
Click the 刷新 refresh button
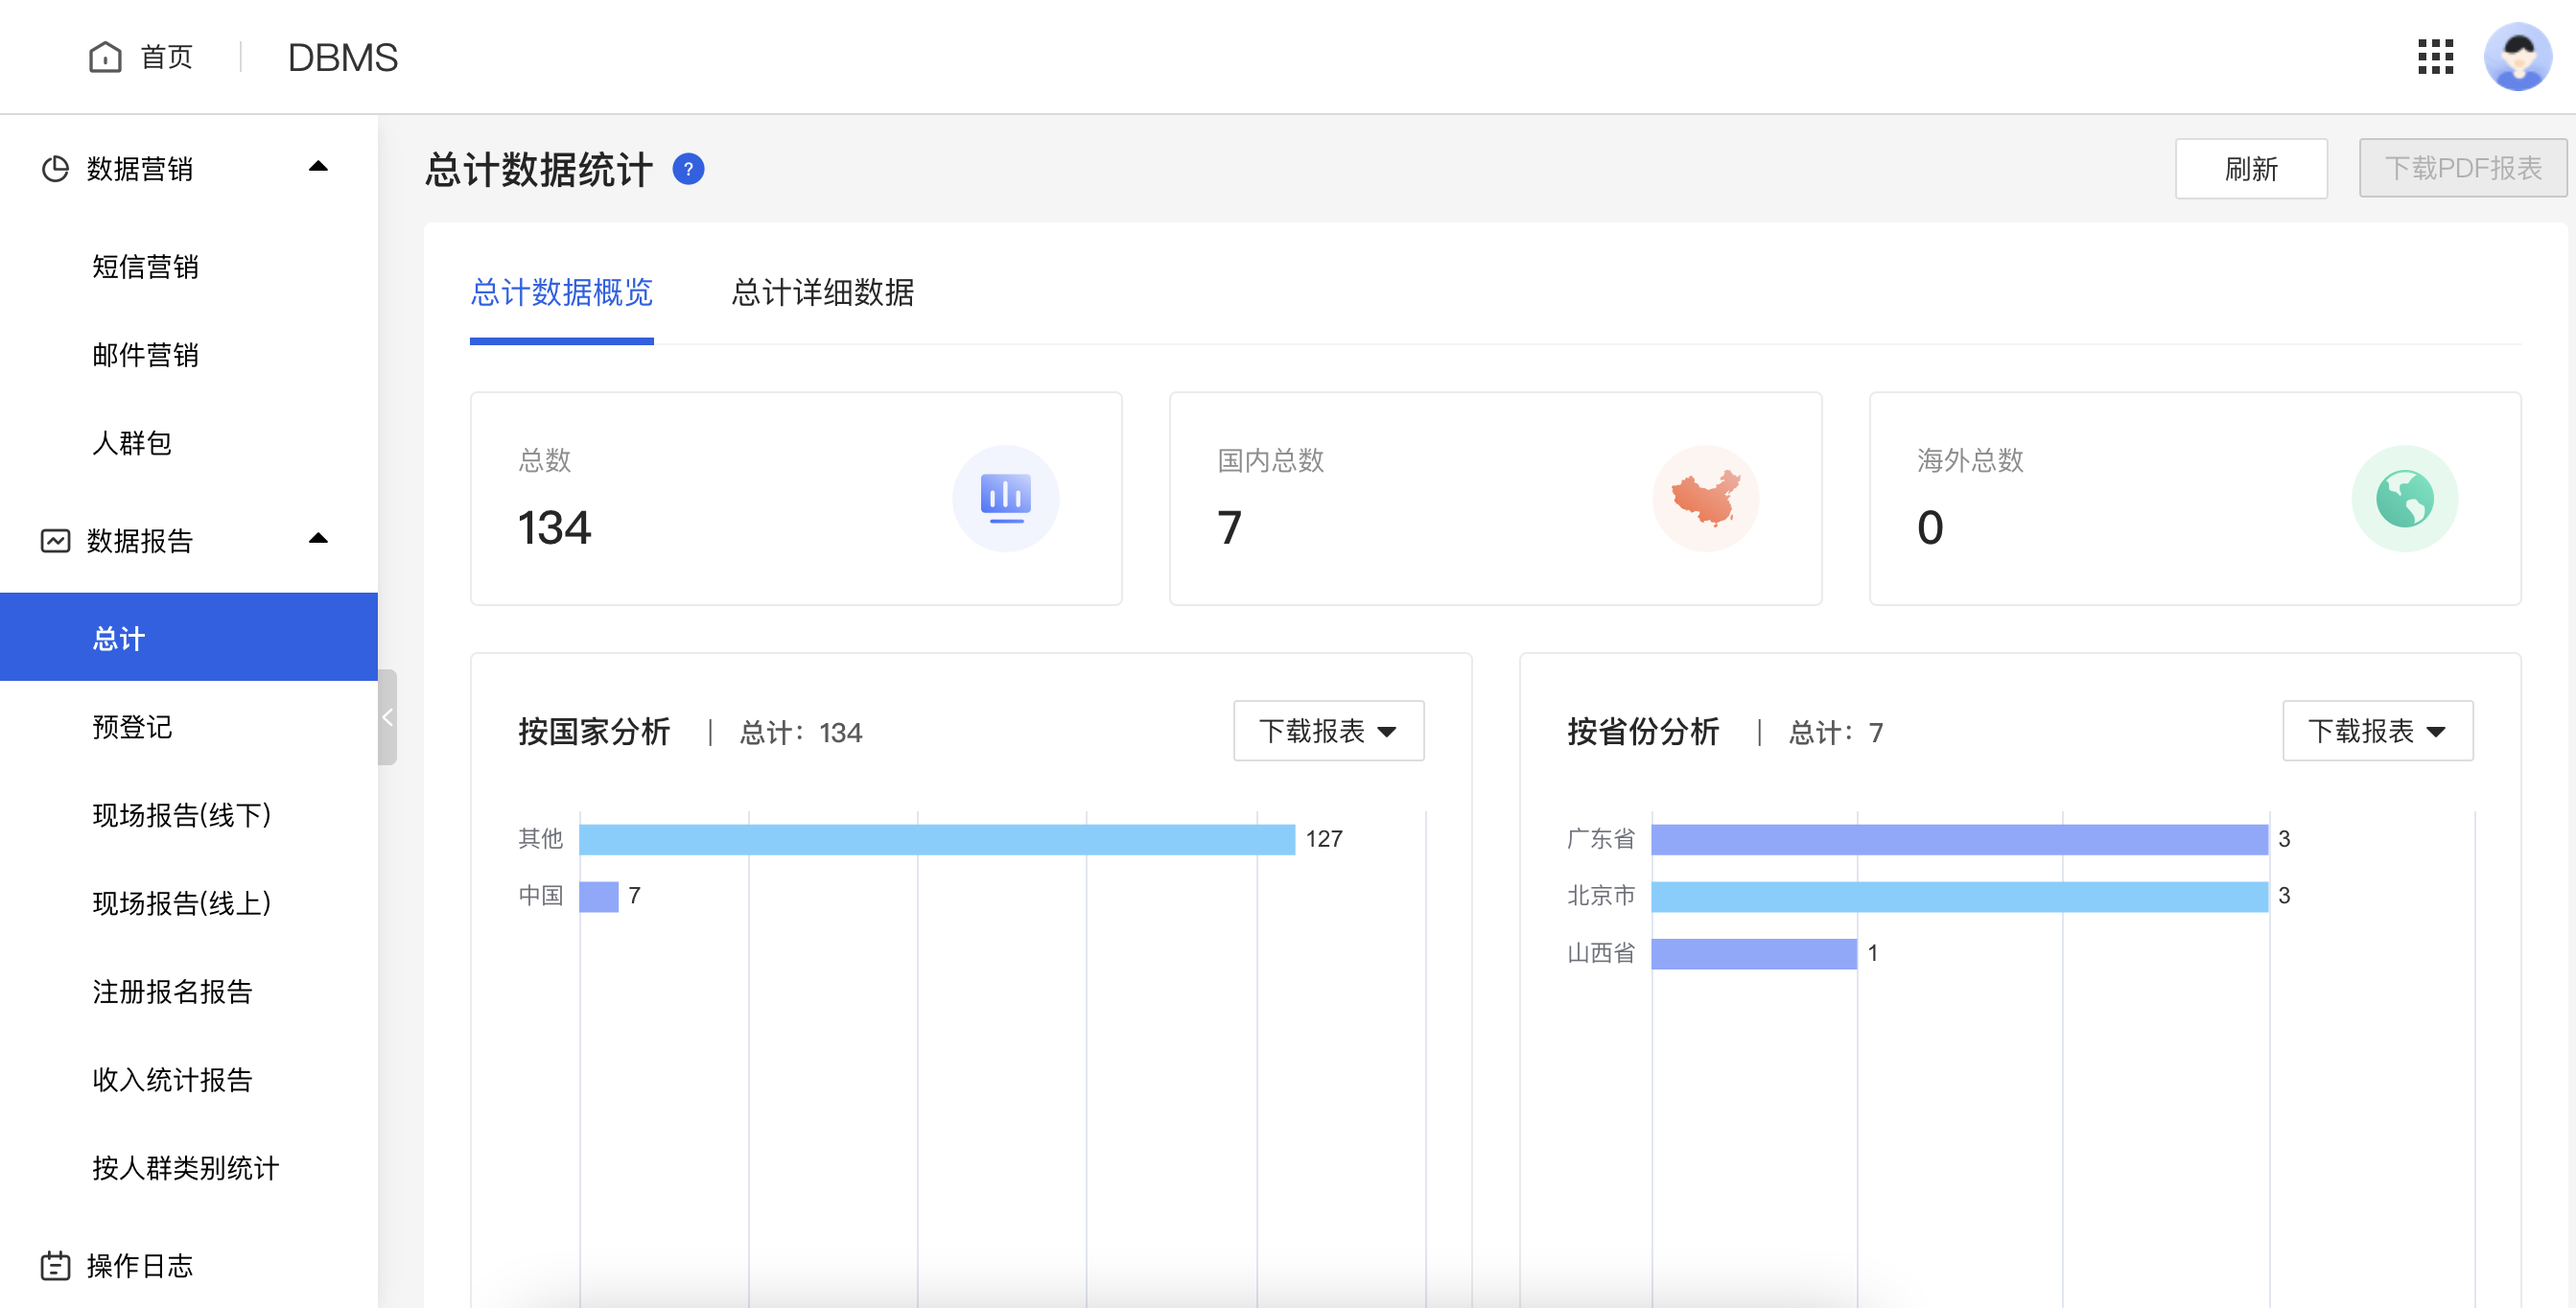click(2252, 168)
